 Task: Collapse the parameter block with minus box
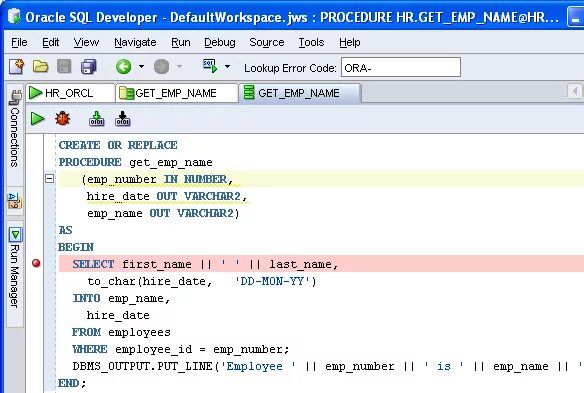(49, 178)
